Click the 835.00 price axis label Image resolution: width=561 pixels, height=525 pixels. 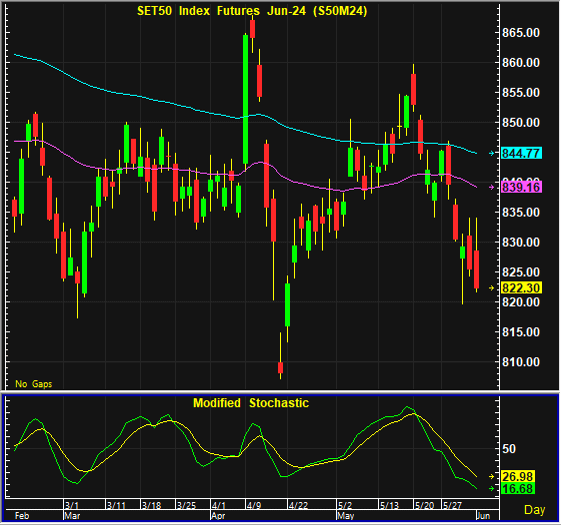(521, 212)
